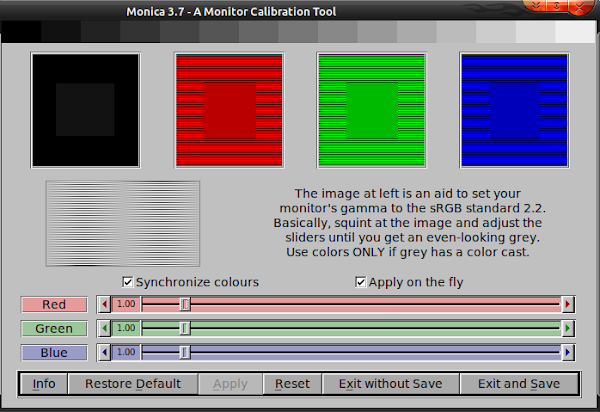Click the blue gamma value field
Screen dimensions: 600x412
click(x=126, y=352)
